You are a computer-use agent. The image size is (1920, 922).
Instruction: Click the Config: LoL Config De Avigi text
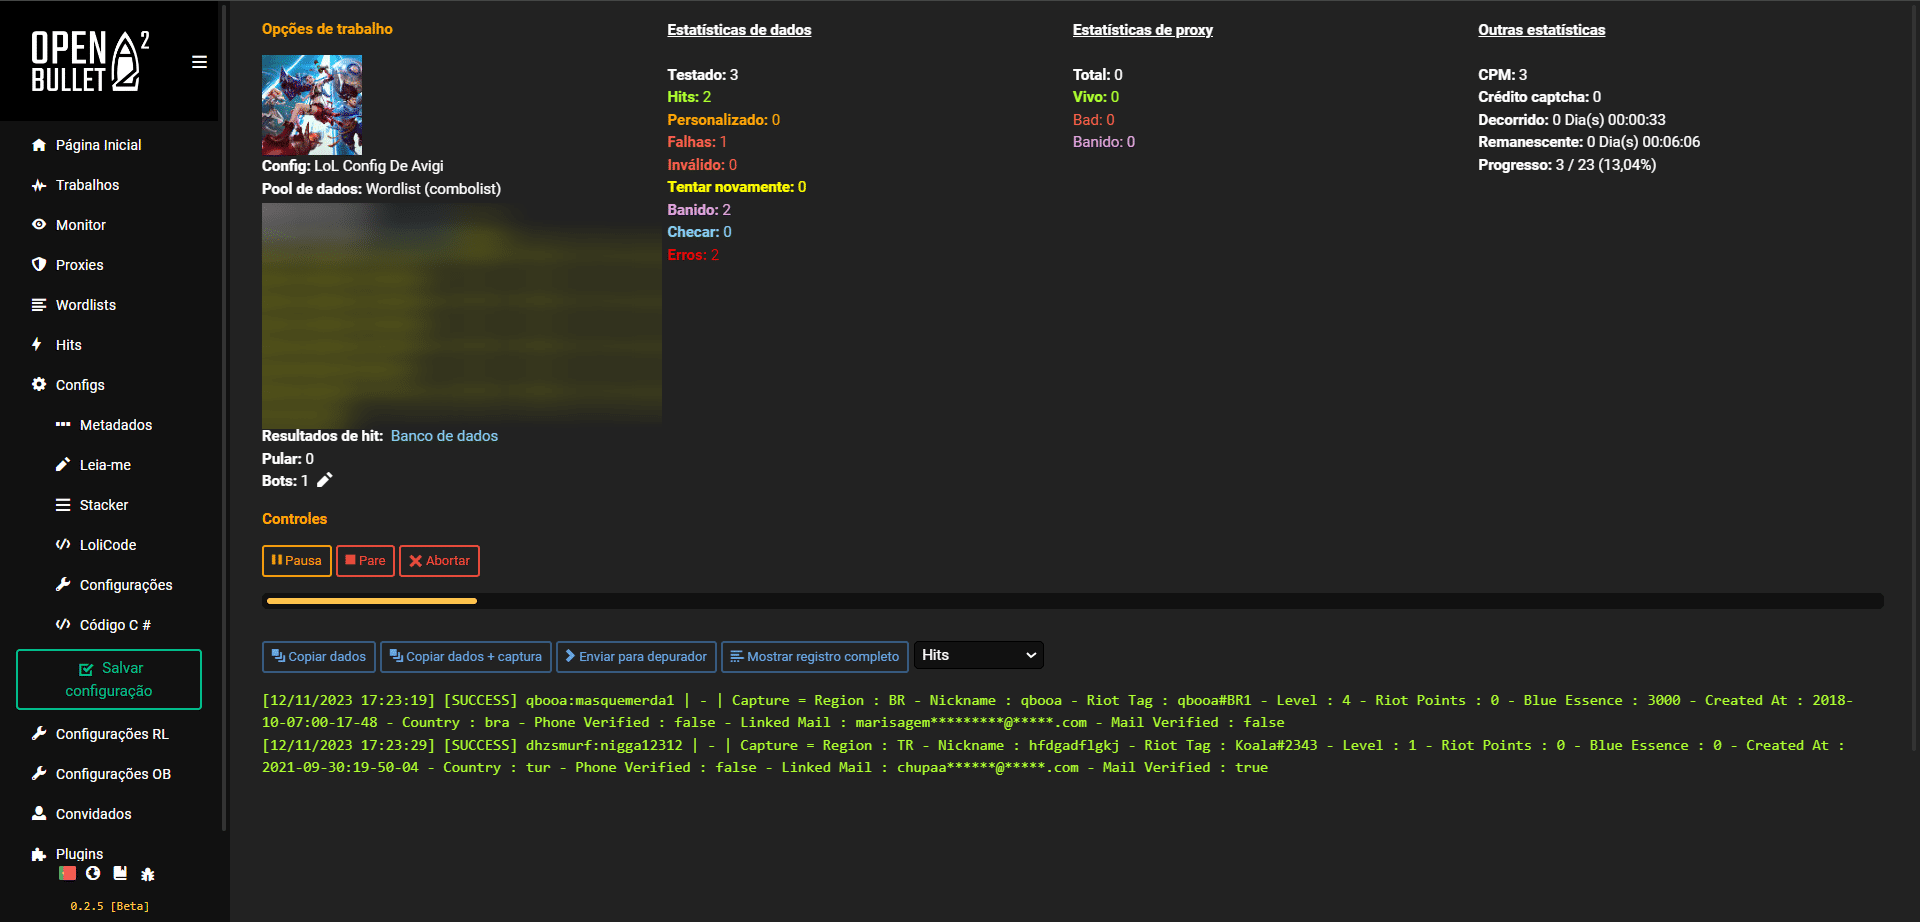(353, 166)
